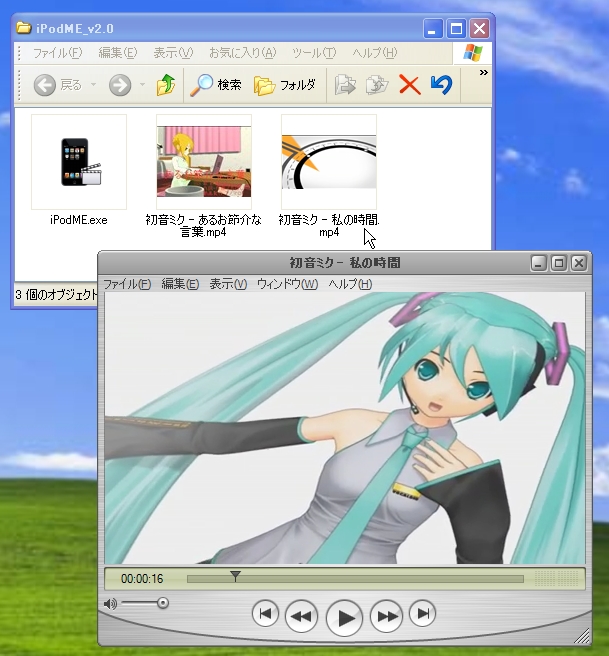609x656 pixels.
Task: Jump to start with skip-back button
Action: click(265, 614)
